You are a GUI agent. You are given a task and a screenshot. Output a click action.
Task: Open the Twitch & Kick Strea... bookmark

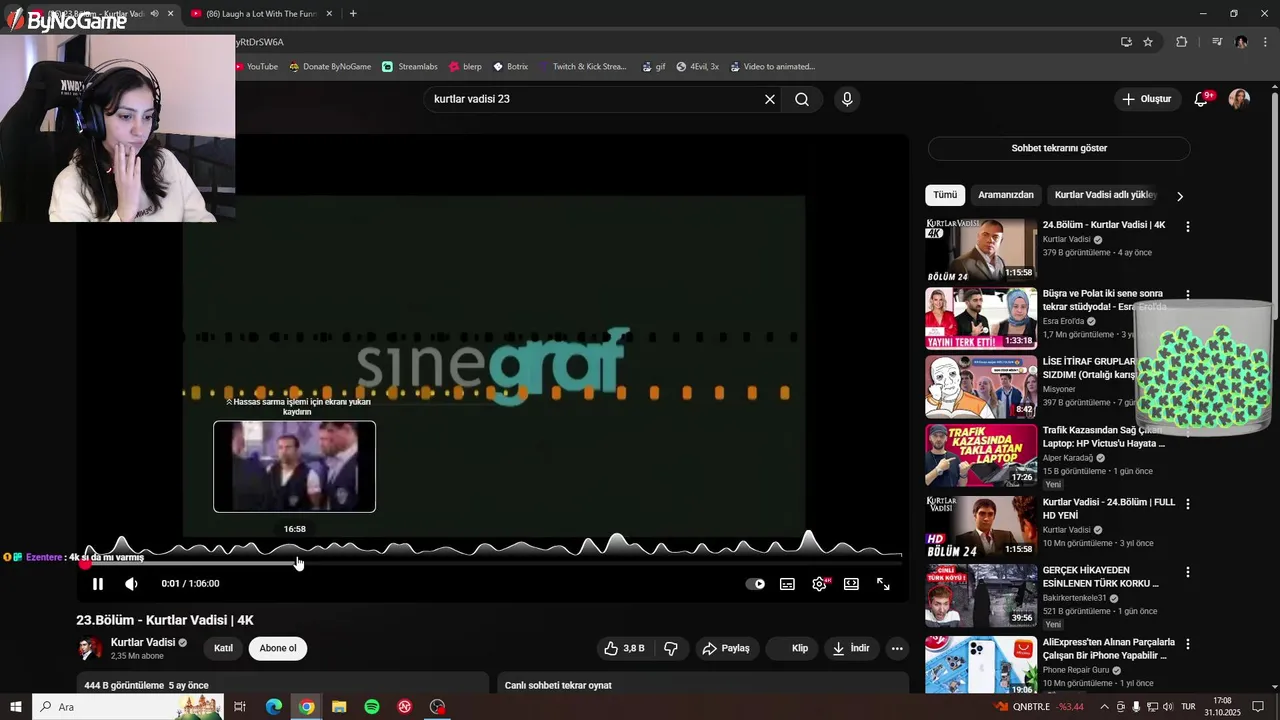point(582,67)
